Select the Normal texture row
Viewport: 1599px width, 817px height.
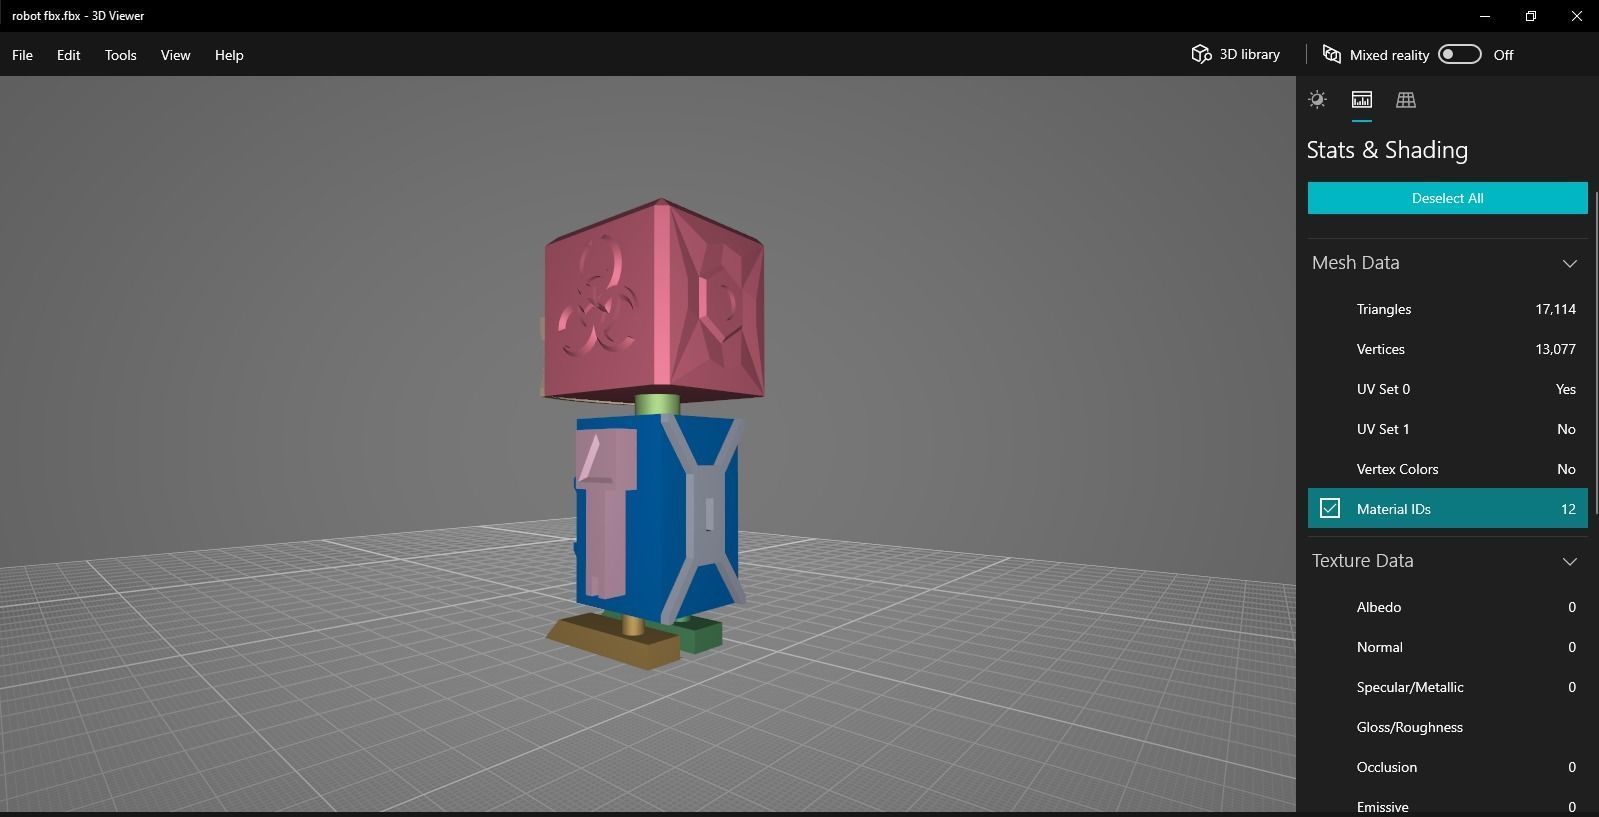point(1447,647)
